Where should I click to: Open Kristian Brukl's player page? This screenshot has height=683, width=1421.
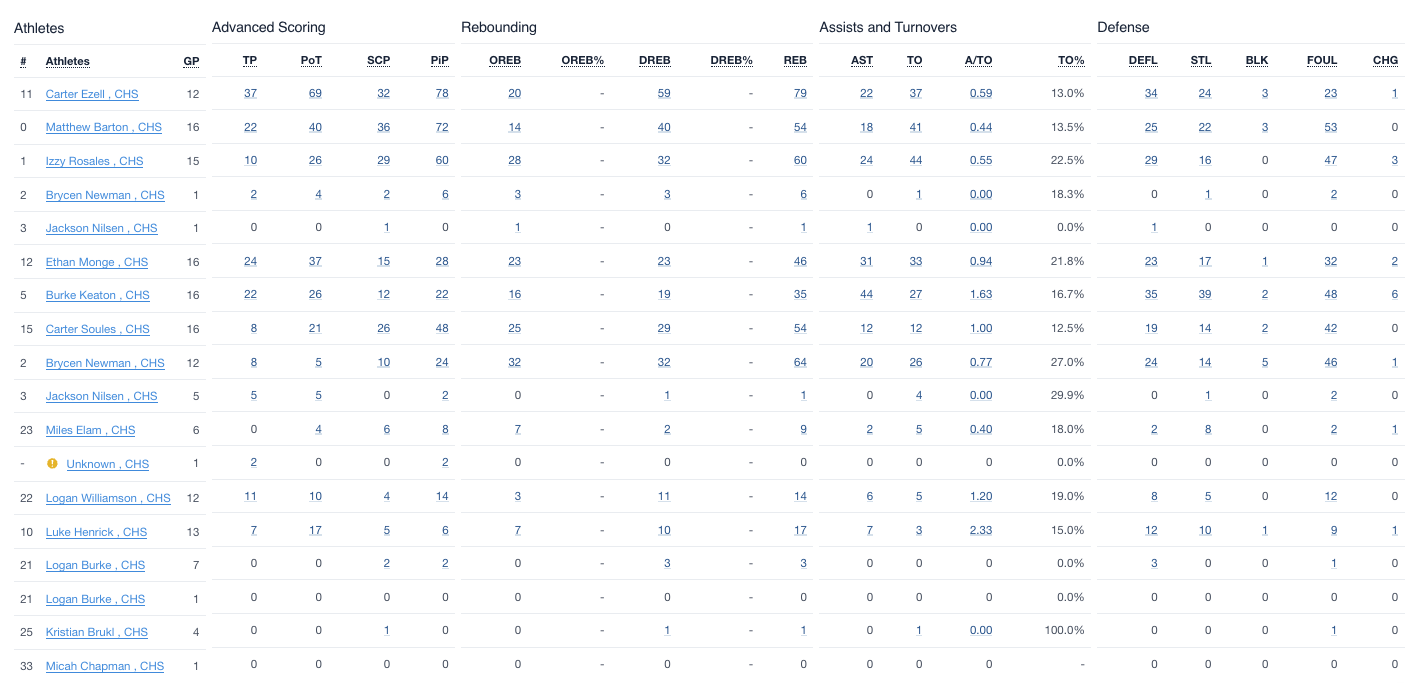click(96, 632)
